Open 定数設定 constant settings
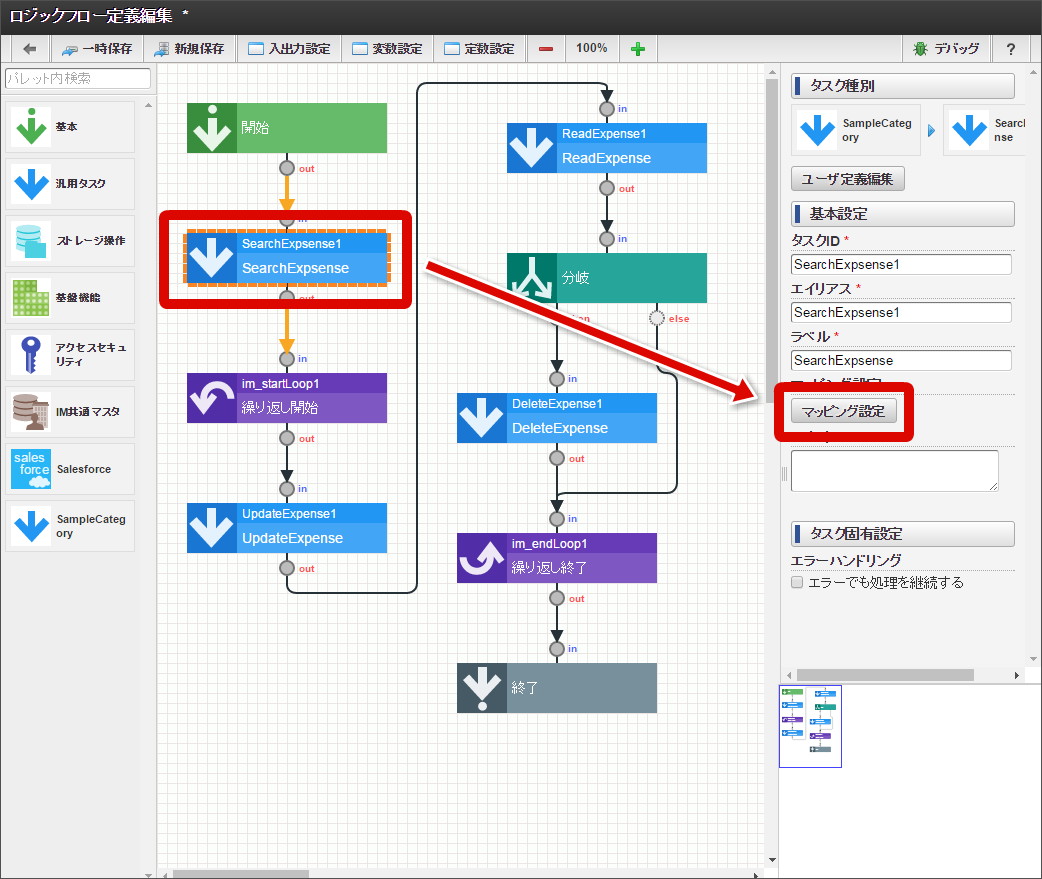 click(479, 49)
